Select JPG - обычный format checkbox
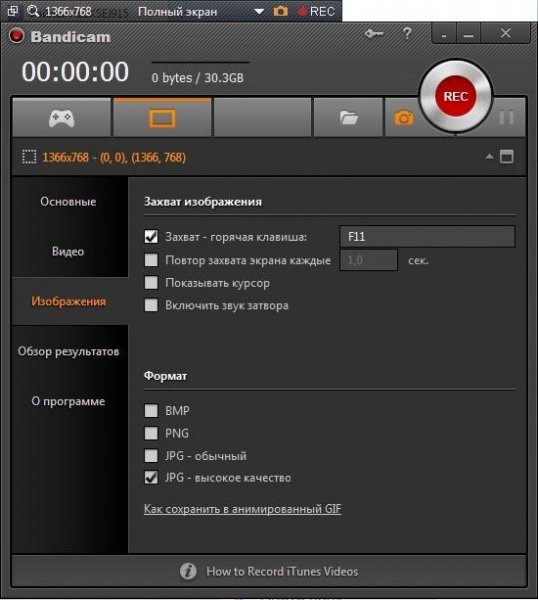The width and height of the screenshot is (538, 600). pos(151,455)
